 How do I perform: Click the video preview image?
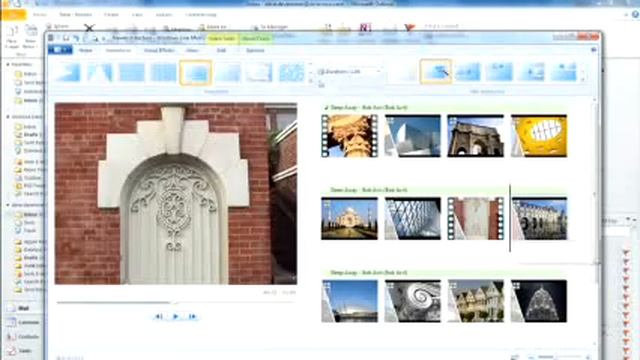[176, 193]
